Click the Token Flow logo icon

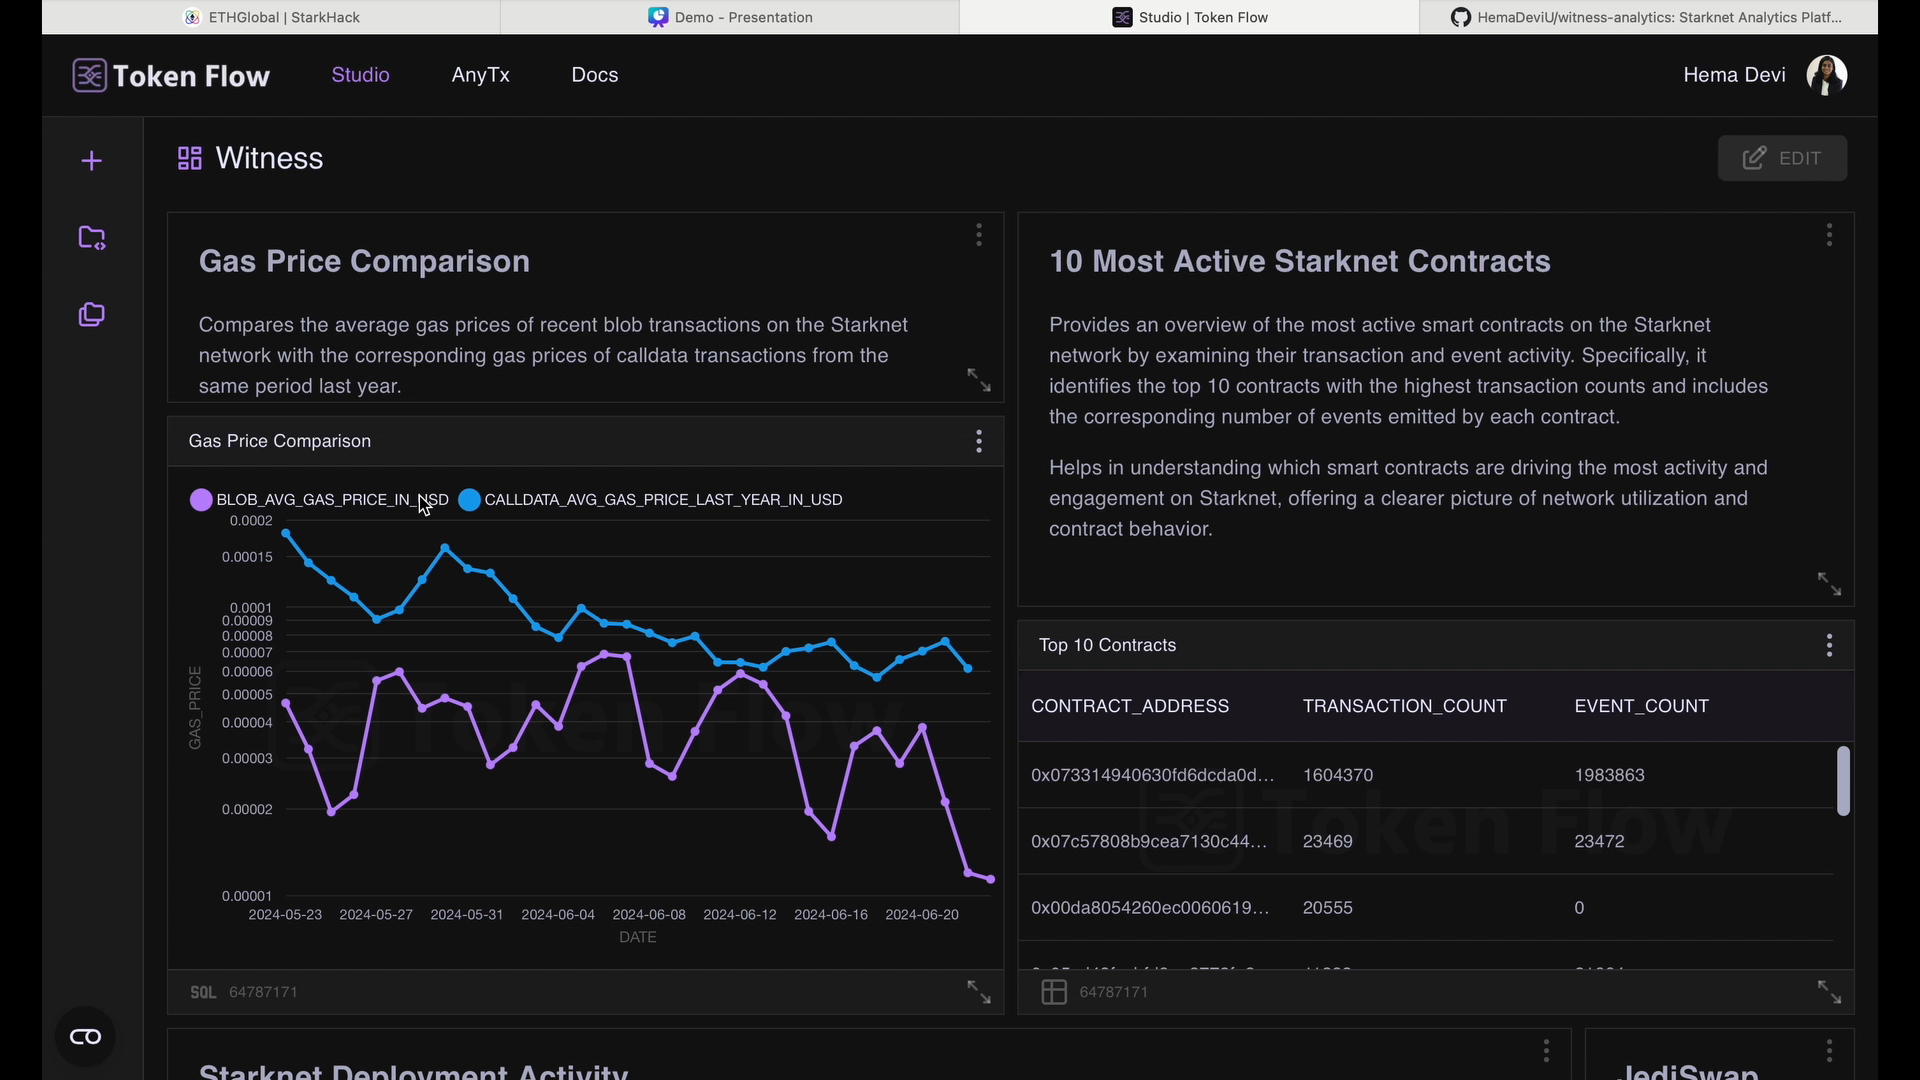point(89,75)
